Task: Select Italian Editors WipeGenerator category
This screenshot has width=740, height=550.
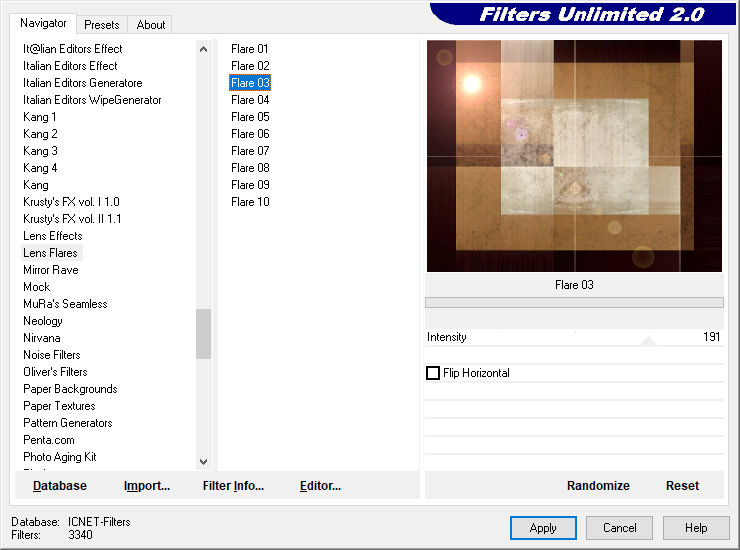Action: (x=92, y=100)
